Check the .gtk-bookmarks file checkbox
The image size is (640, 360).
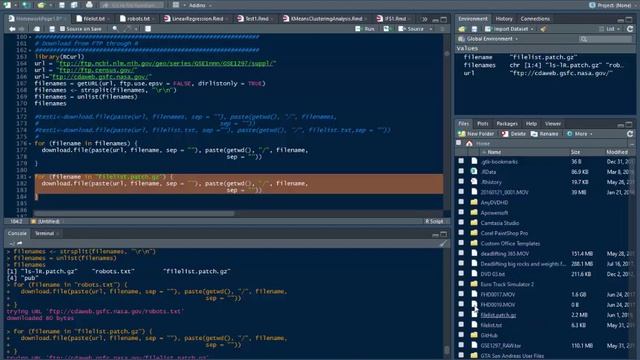461,161
